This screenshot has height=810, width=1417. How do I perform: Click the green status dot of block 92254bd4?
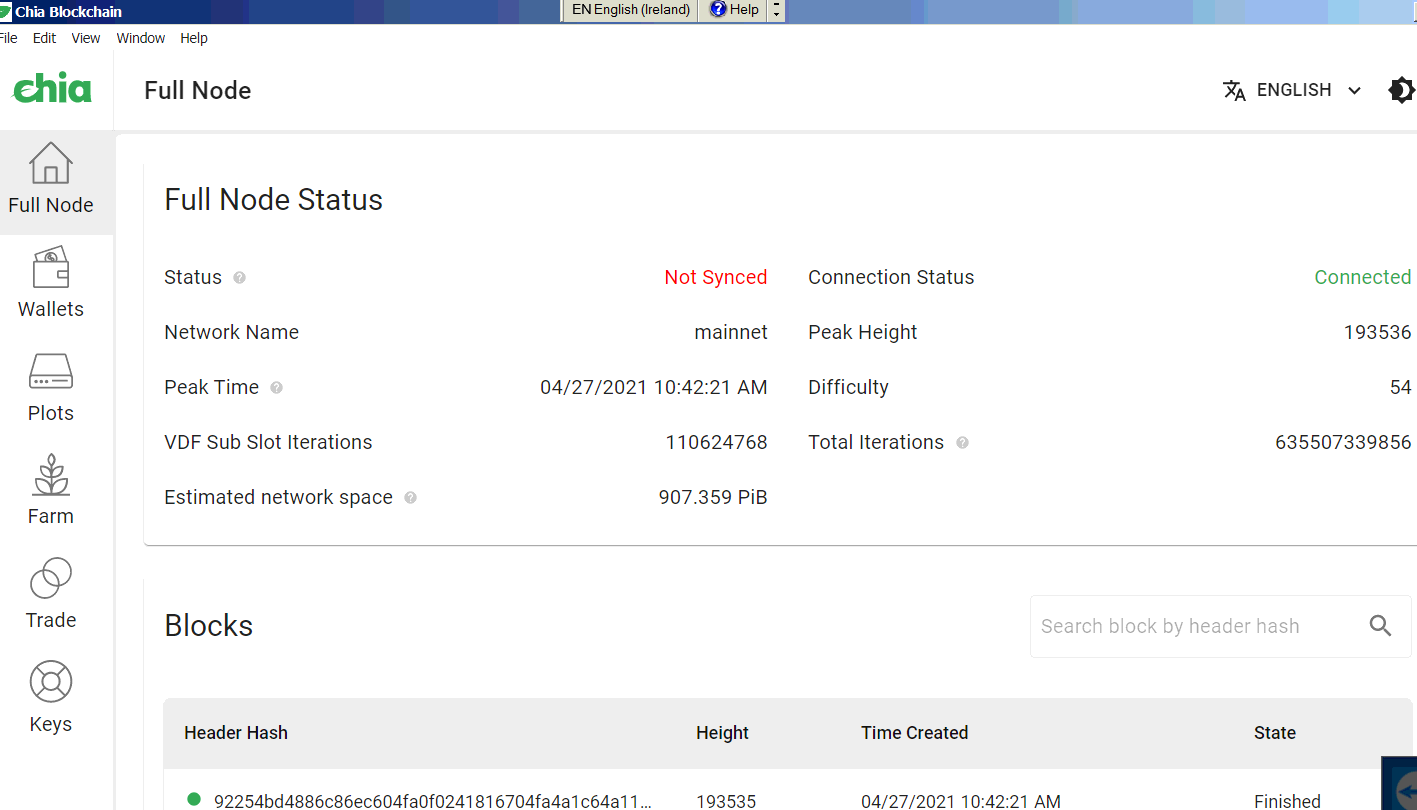pos(194,799)
